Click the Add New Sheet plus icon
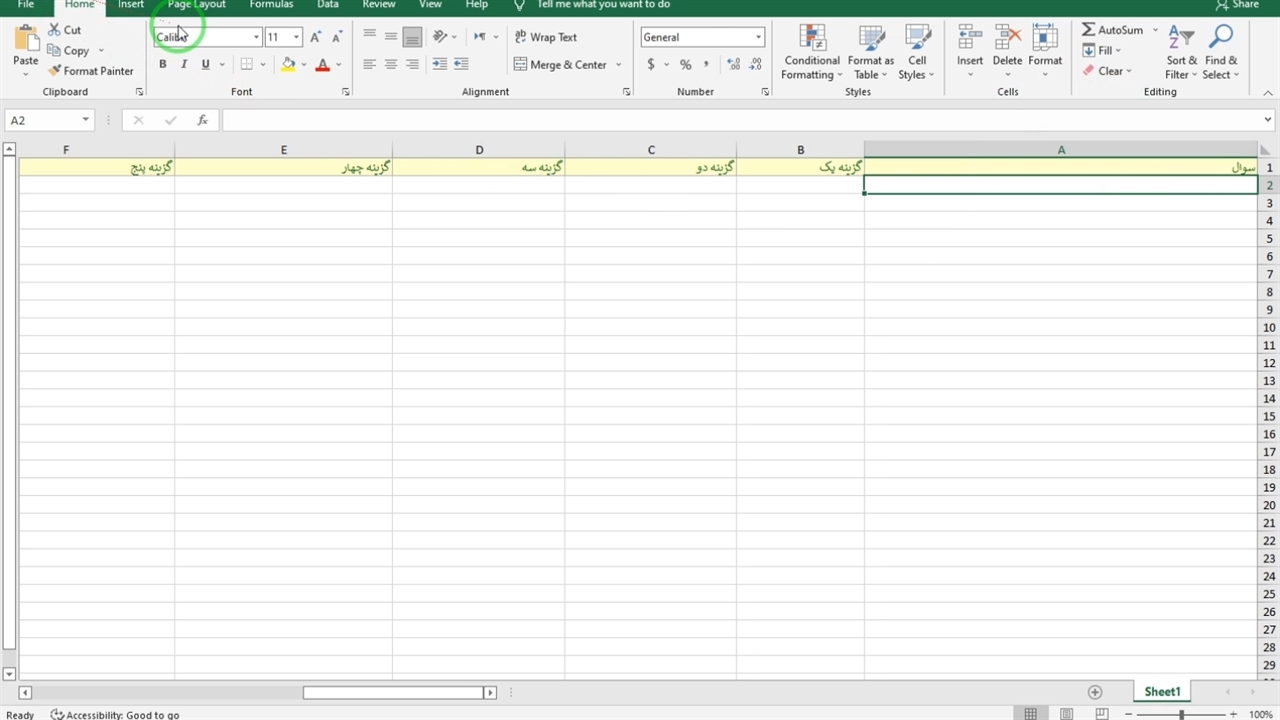 point(1095,692)
